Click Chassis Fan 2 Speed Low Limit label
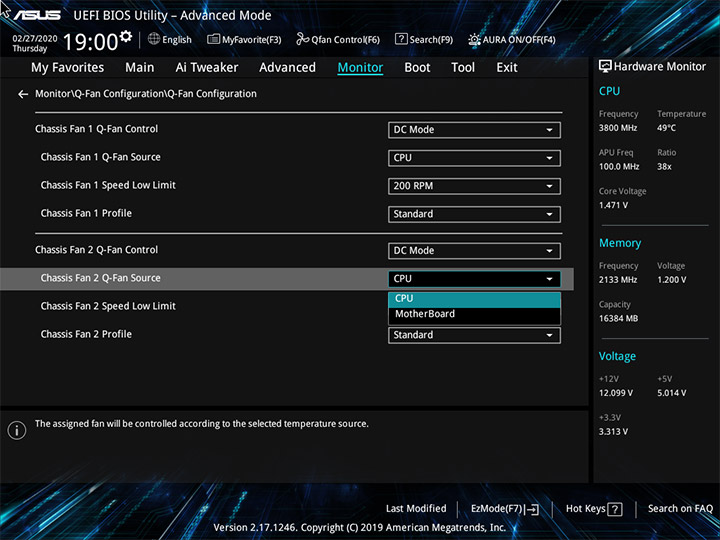720x540 pixels. (108, 306)
